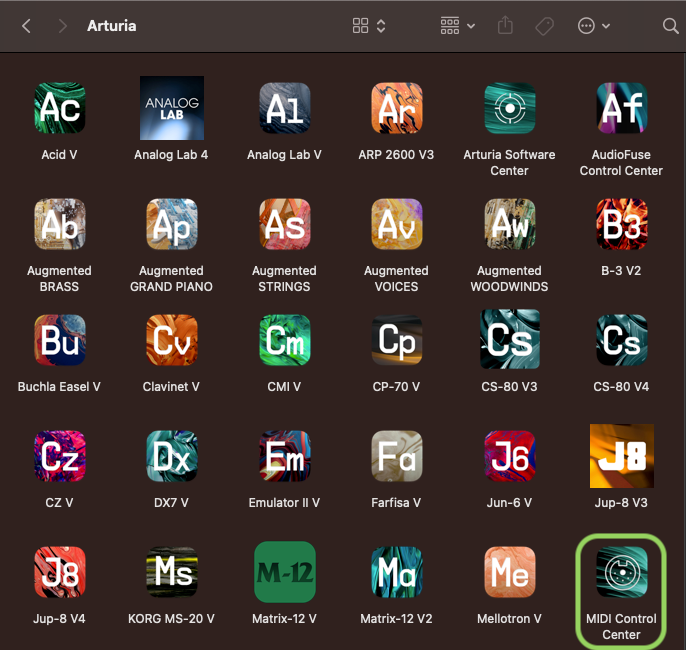Select the Acid V application icon
This screenshot has height=650, width=686.
59,109
